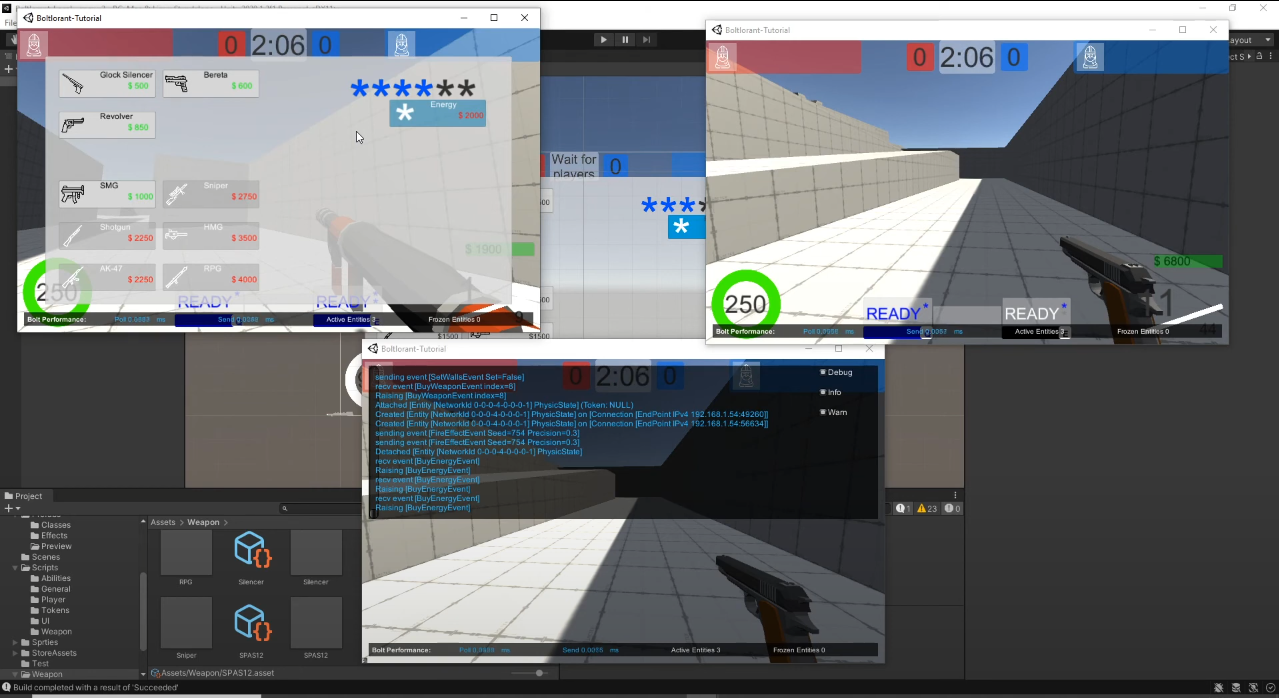This screenshot has width=1279, height=698.
Task: Open the Project tab
Action: pyautogui.click(x=24, y=496)
